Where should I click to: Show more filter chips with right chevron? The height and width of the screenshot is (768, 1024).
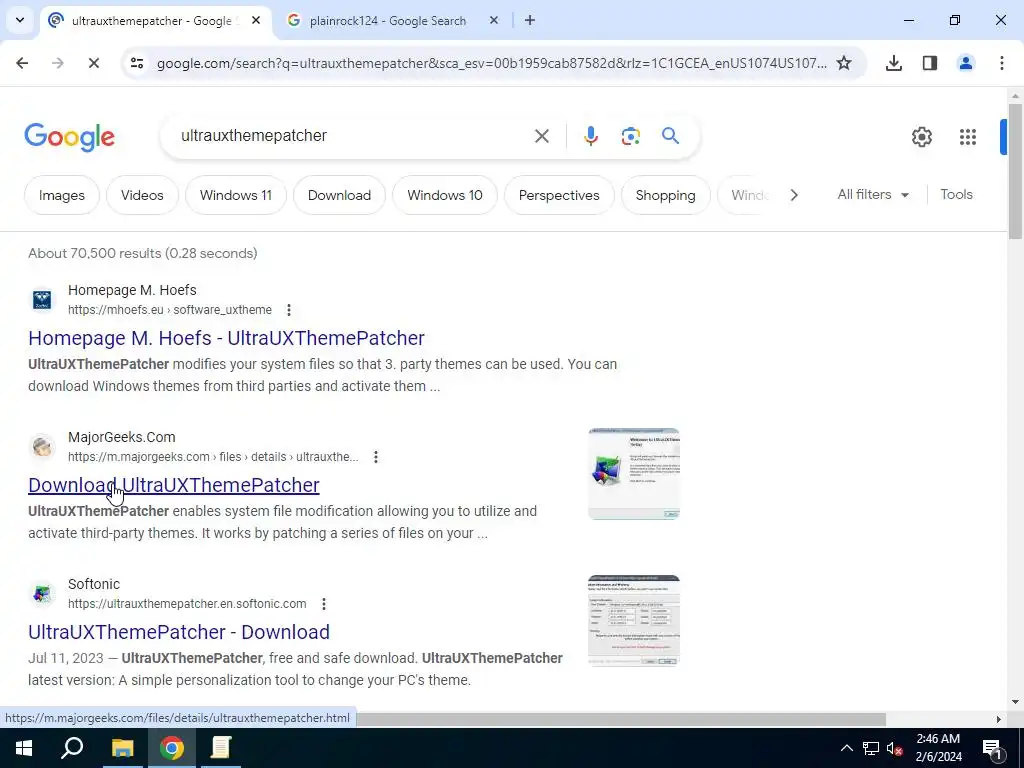[x=793, y=195]
